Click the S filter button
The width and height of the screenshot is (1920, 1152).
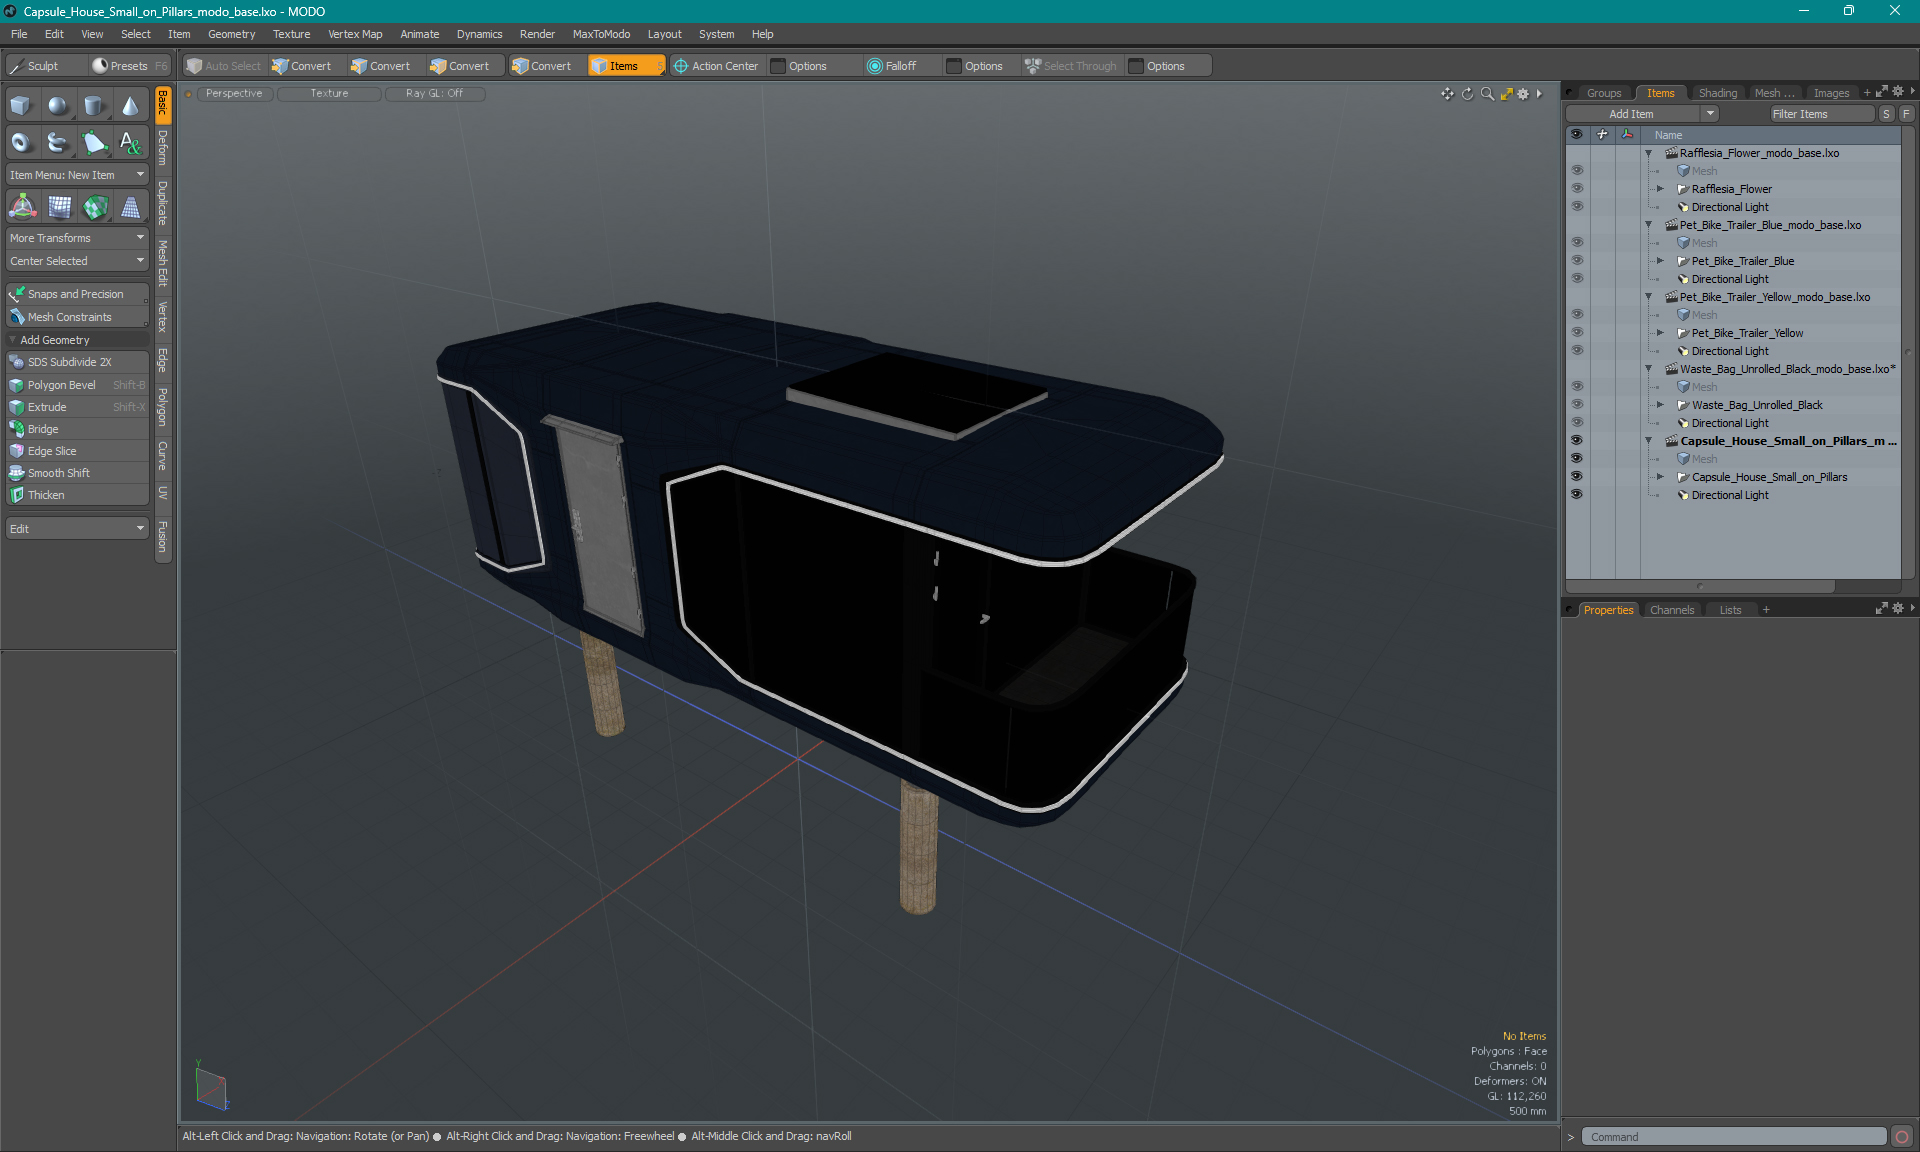click(1887, 114)
